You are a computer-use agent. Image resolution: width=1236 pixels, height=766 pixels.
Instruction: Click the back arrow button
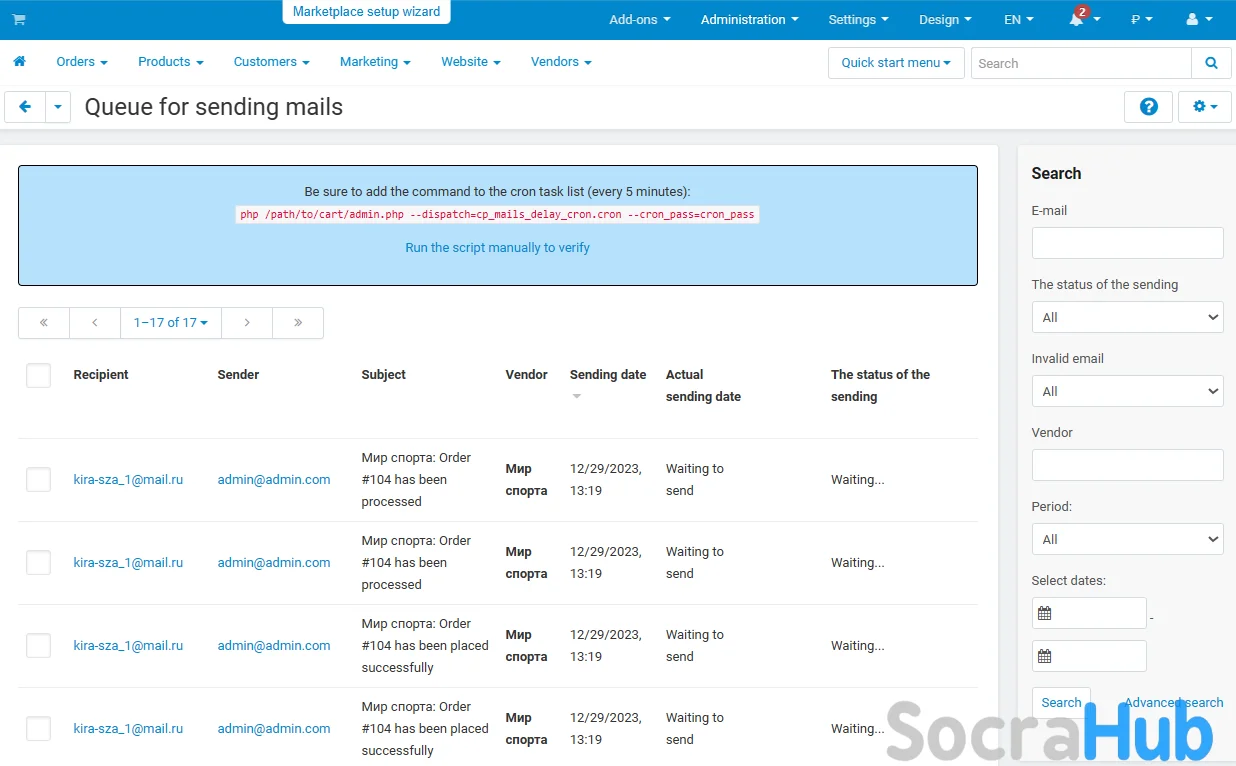coord(25,107)
